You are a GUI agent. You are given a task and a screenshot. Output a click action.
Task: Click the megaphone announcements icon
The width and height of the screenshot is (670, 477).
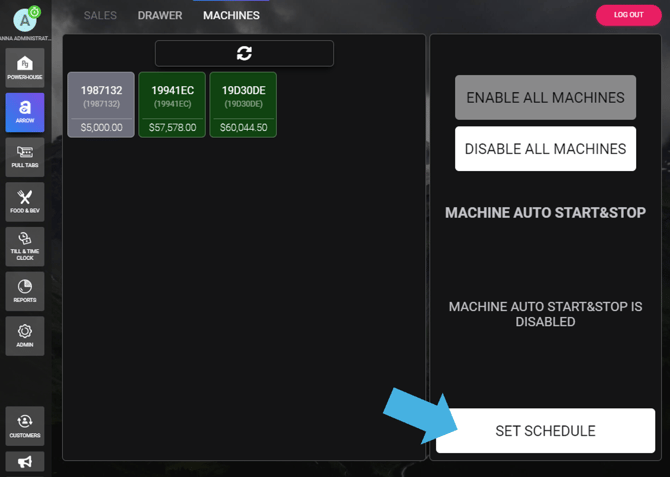[25, 461]
